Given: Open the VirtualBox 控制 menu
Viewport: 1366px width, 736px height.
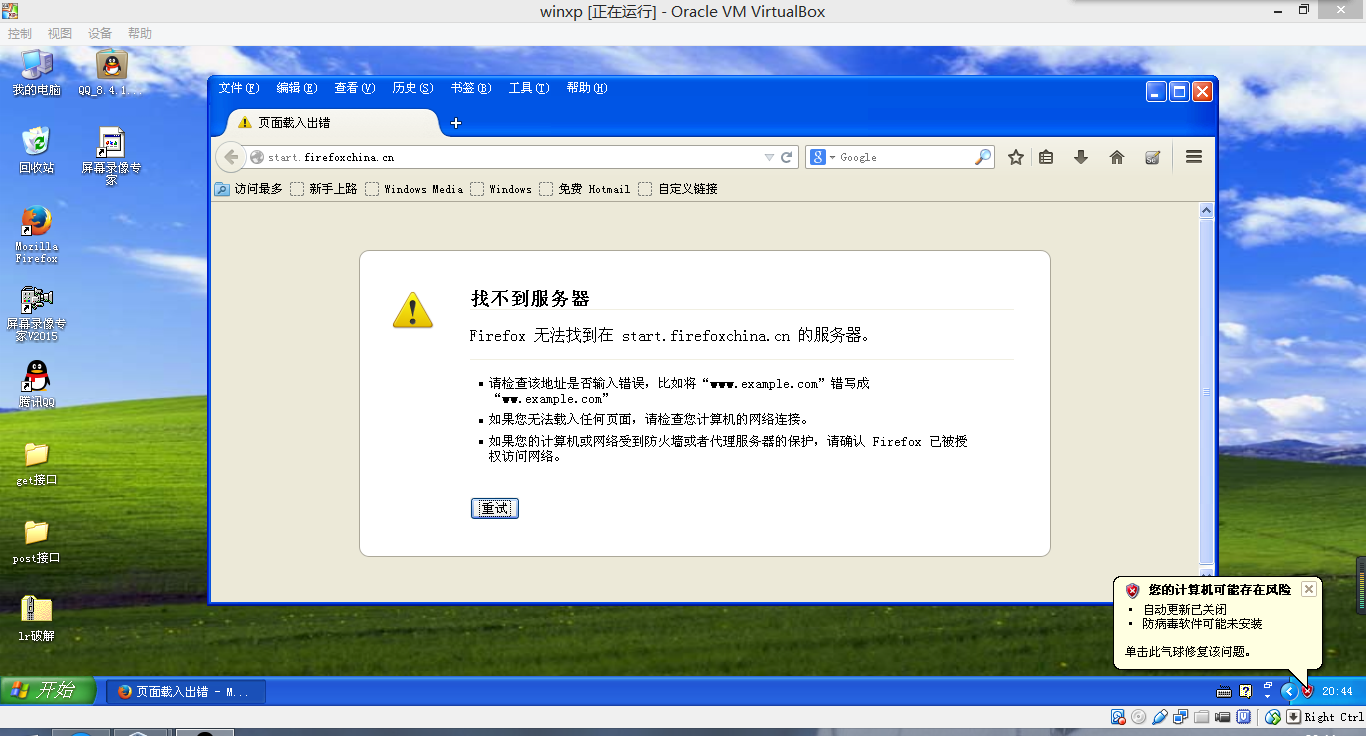Looking at the screenshot, I should pos(19,33).
